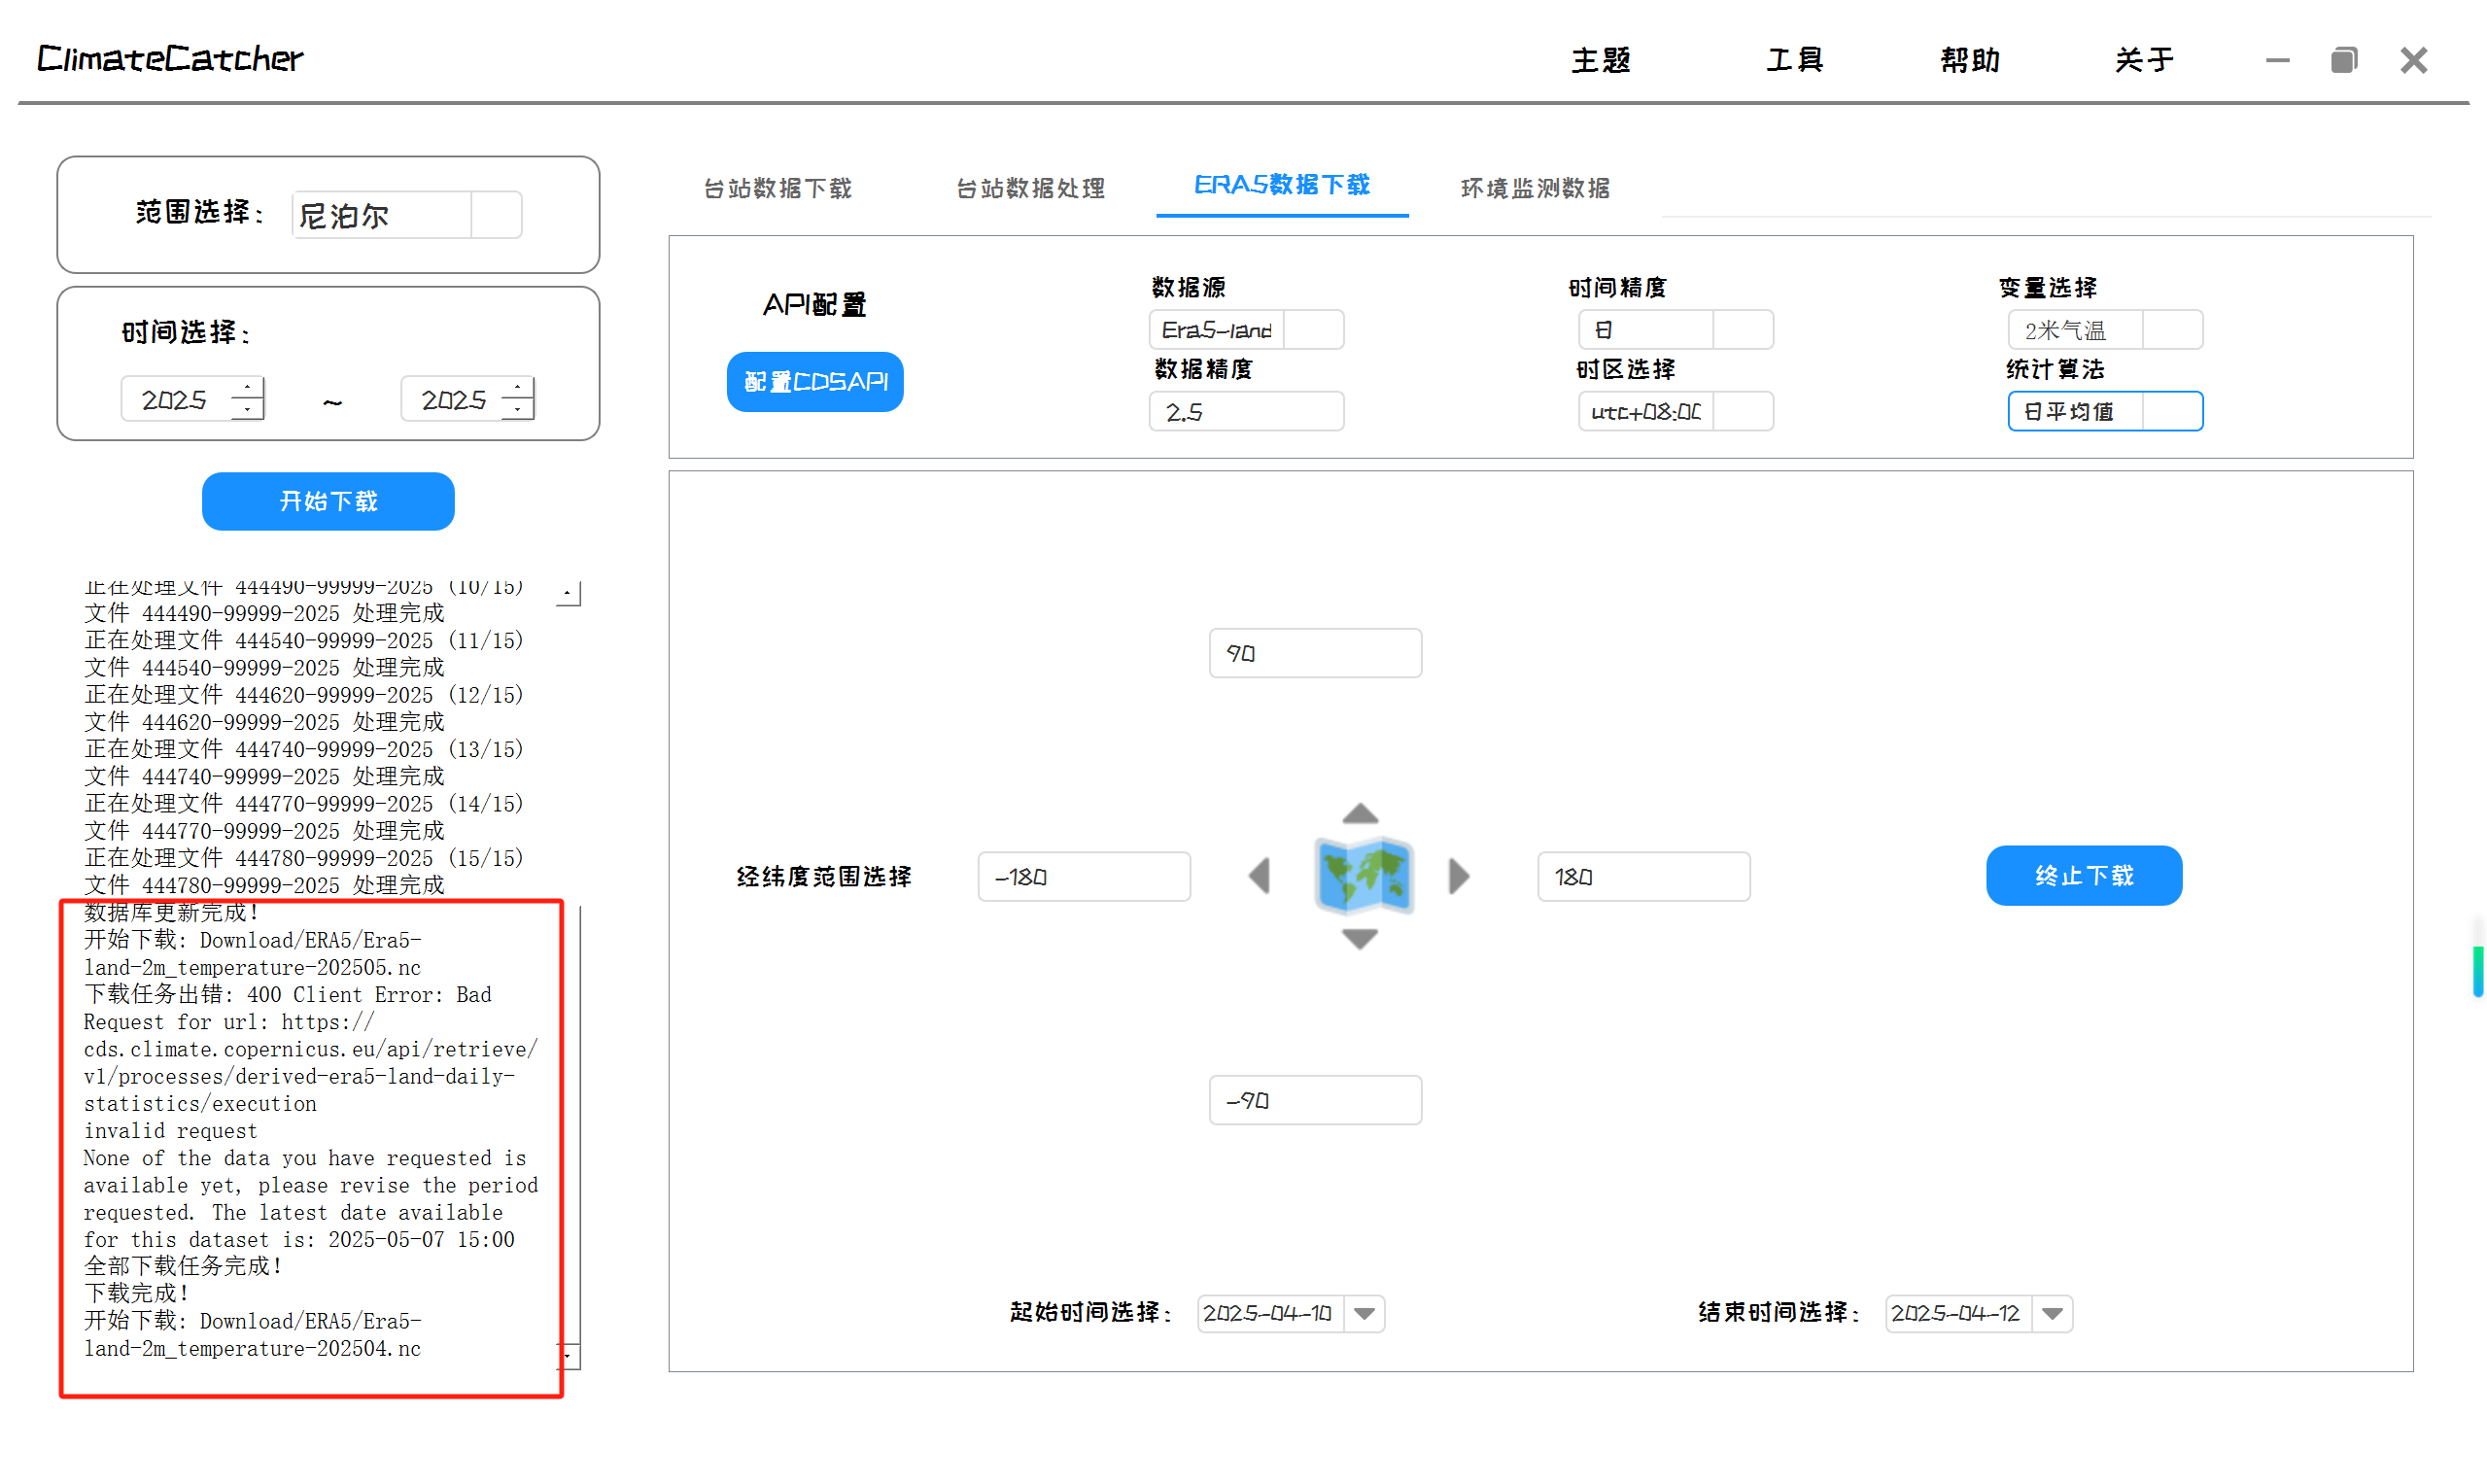Click the 数据精度 input field
Viewport: 2487px width, 1484px height.
1246,412
